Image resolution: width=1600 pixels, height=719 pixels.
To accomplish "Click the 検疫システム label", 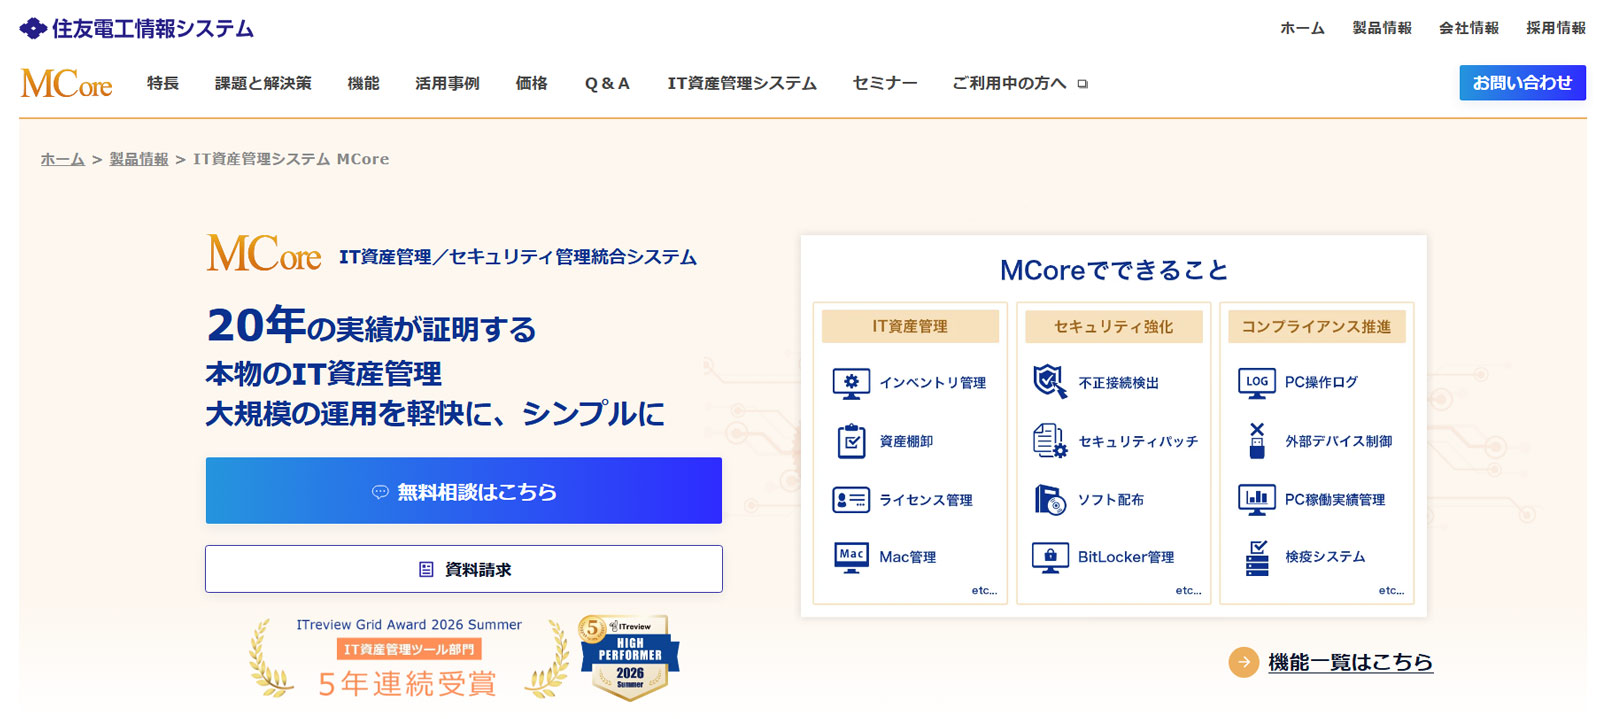I will (1325, 557).
